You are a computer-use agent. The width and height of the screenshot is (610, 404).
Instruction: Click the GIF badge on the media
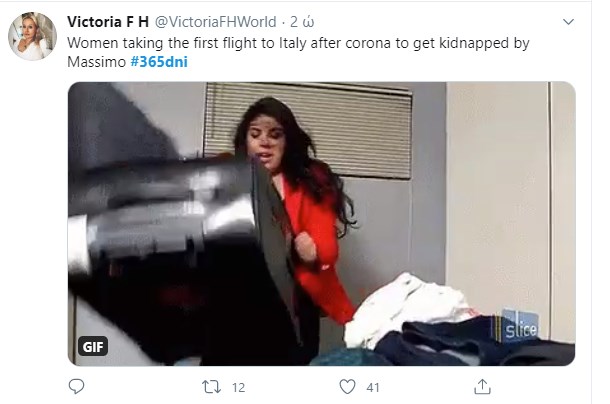pos(93,346)
